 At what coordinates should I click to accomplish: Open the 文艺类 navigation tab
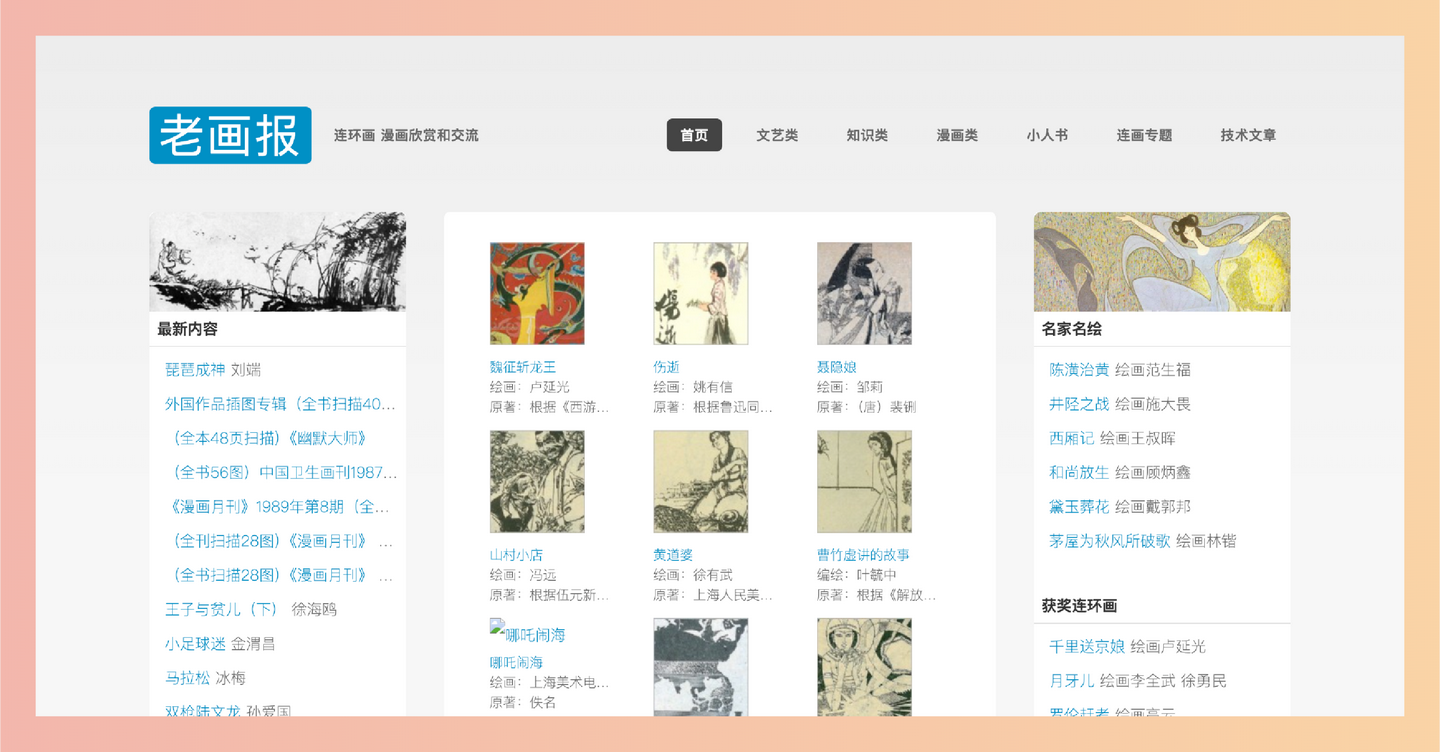click(777, 135)
